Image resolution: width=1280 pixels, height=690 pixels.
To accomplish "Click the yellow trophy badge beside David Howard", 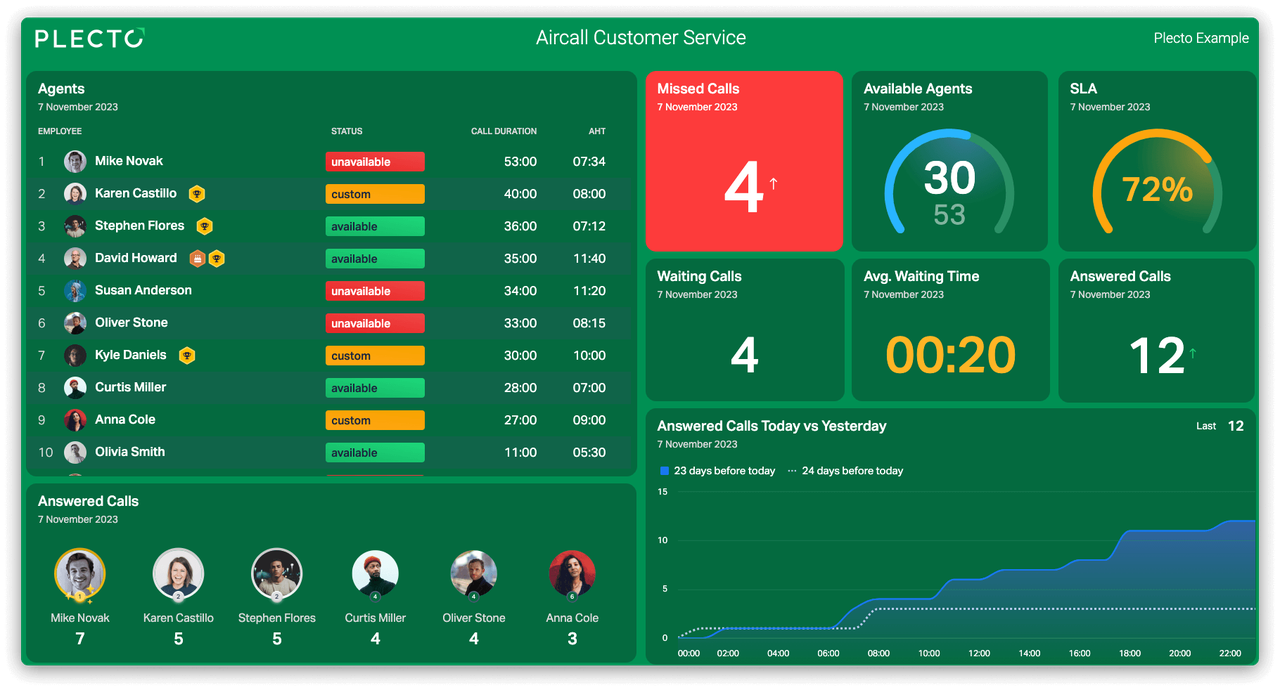I will pyautogui.click(x=216, y=259).
